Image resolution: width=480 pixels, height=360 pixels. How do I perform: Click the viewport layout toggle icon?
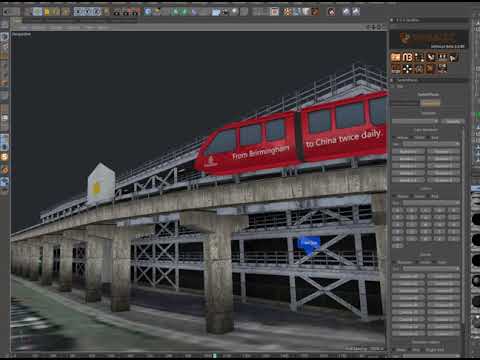click(x=383, y=27)
